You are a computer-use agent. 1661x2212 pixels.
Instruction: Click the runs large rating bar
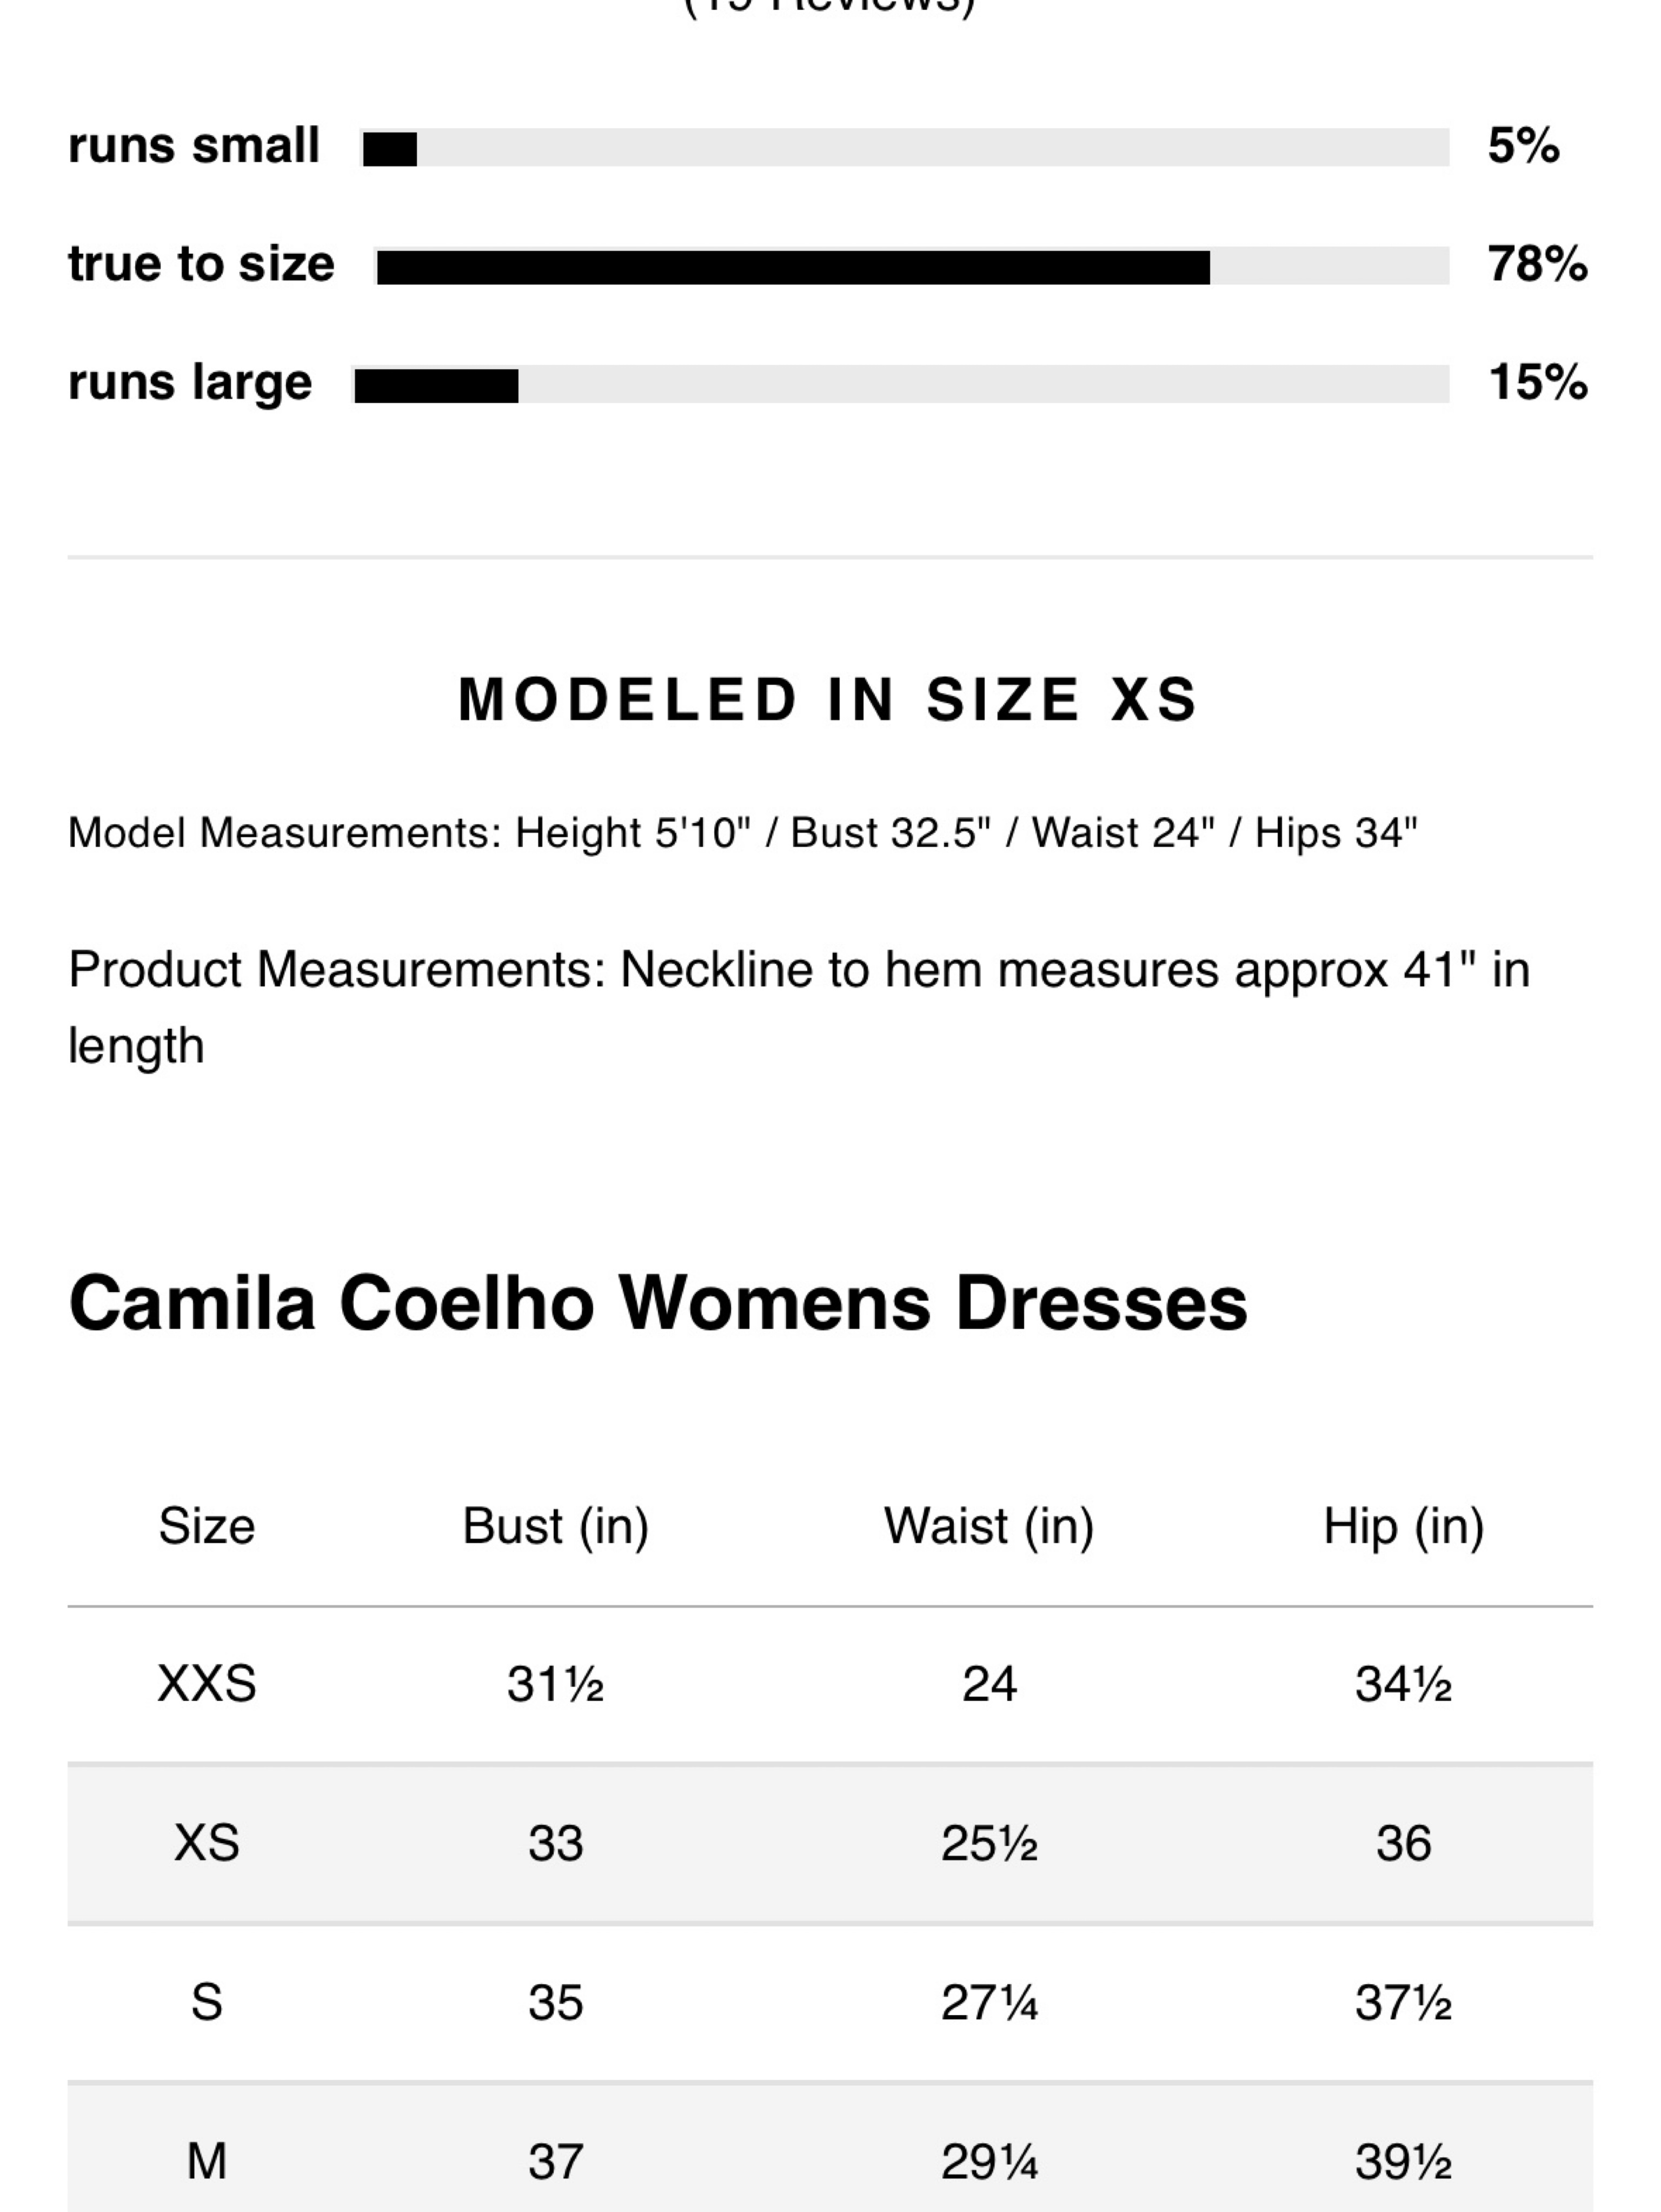tap(902, 385)
